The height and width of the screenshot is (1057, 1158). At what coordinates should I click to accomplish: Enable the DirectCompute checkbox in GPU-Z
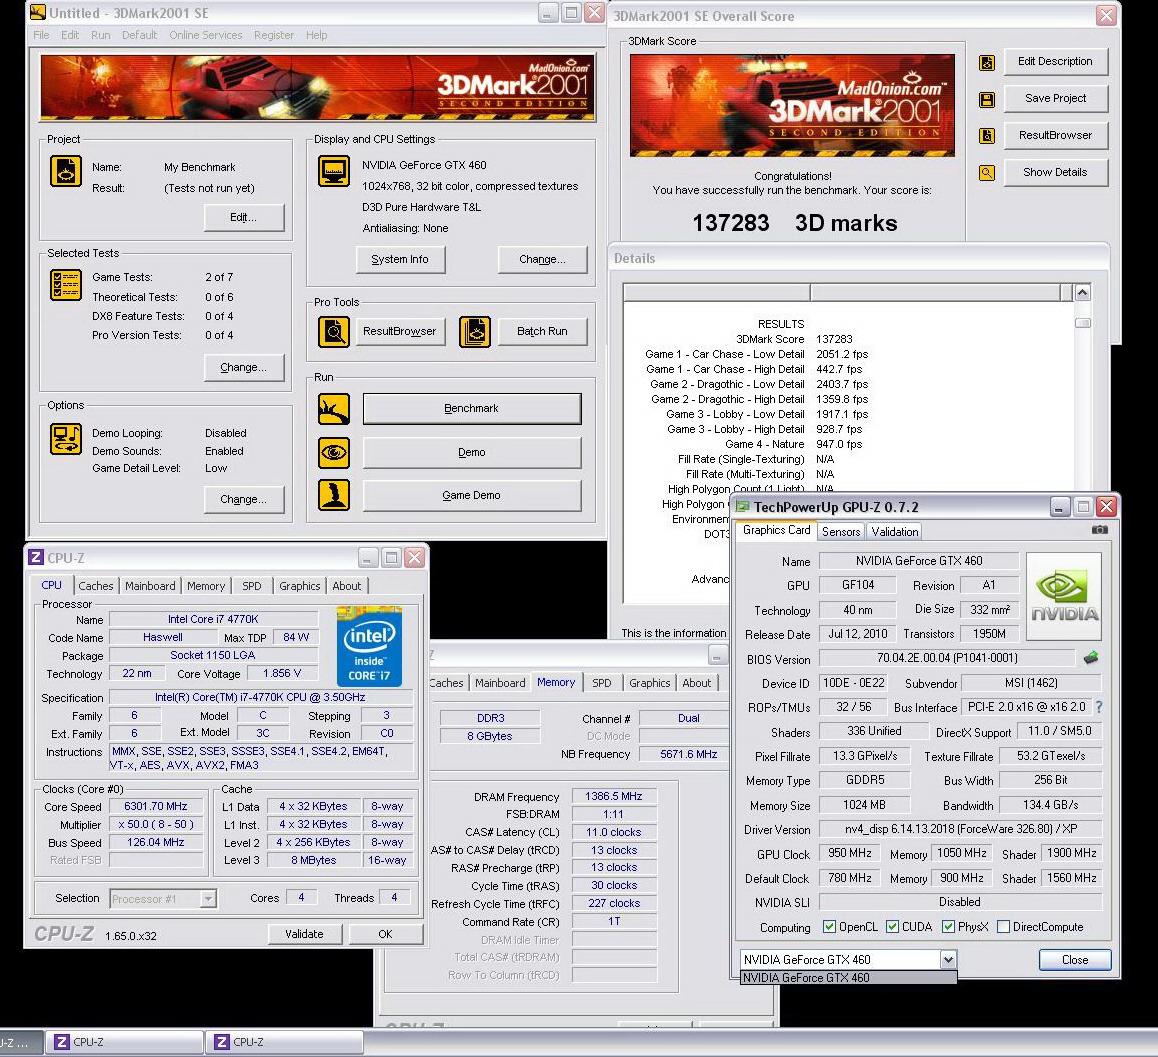[1003, 926]
